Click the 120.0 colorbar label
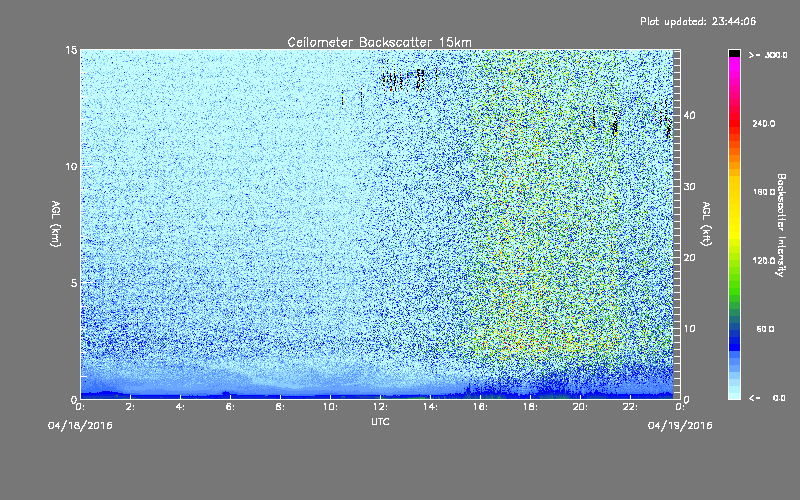 (764, 261)
